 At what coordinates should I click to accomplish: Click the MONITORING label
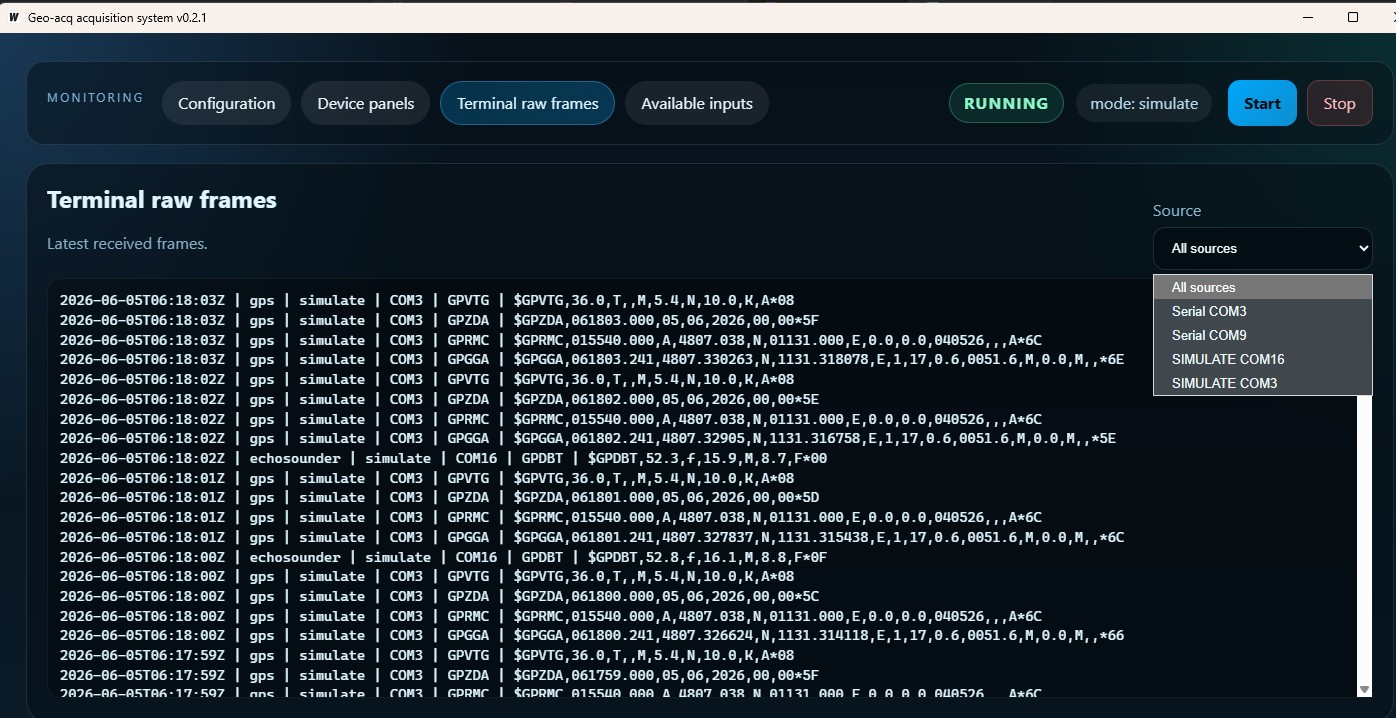95,98
